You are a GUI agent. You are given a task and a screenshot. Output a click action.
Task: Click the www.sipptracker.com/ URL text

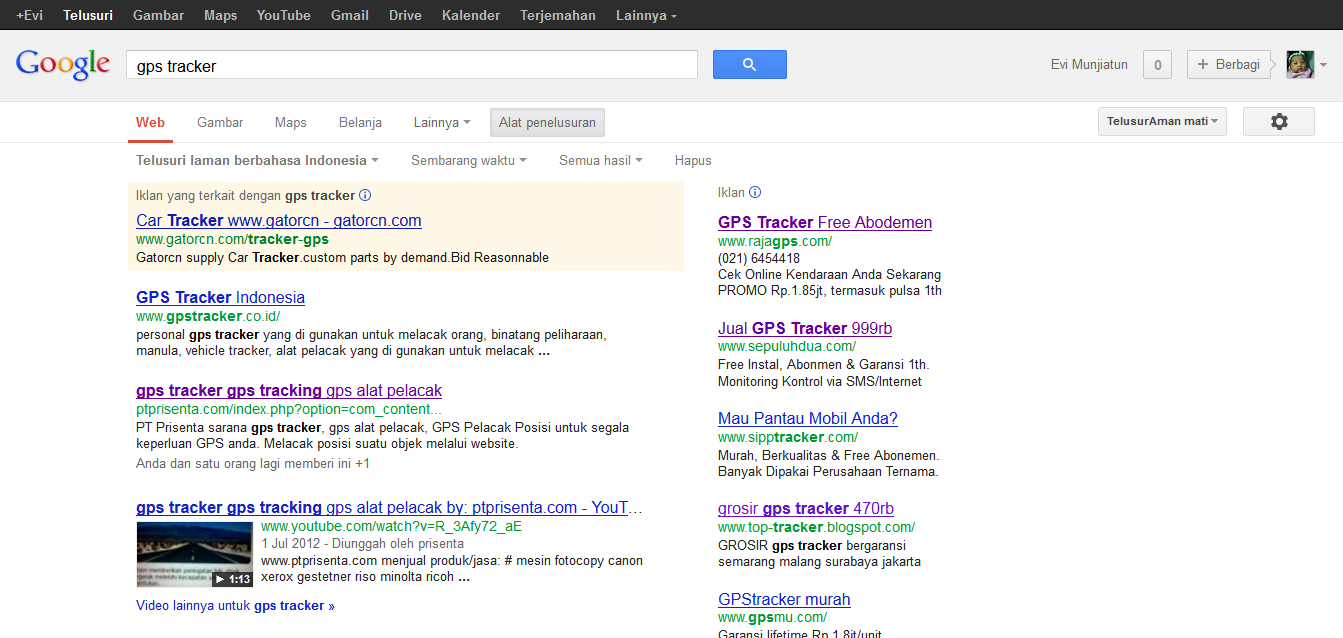click(x=788, y=437)
